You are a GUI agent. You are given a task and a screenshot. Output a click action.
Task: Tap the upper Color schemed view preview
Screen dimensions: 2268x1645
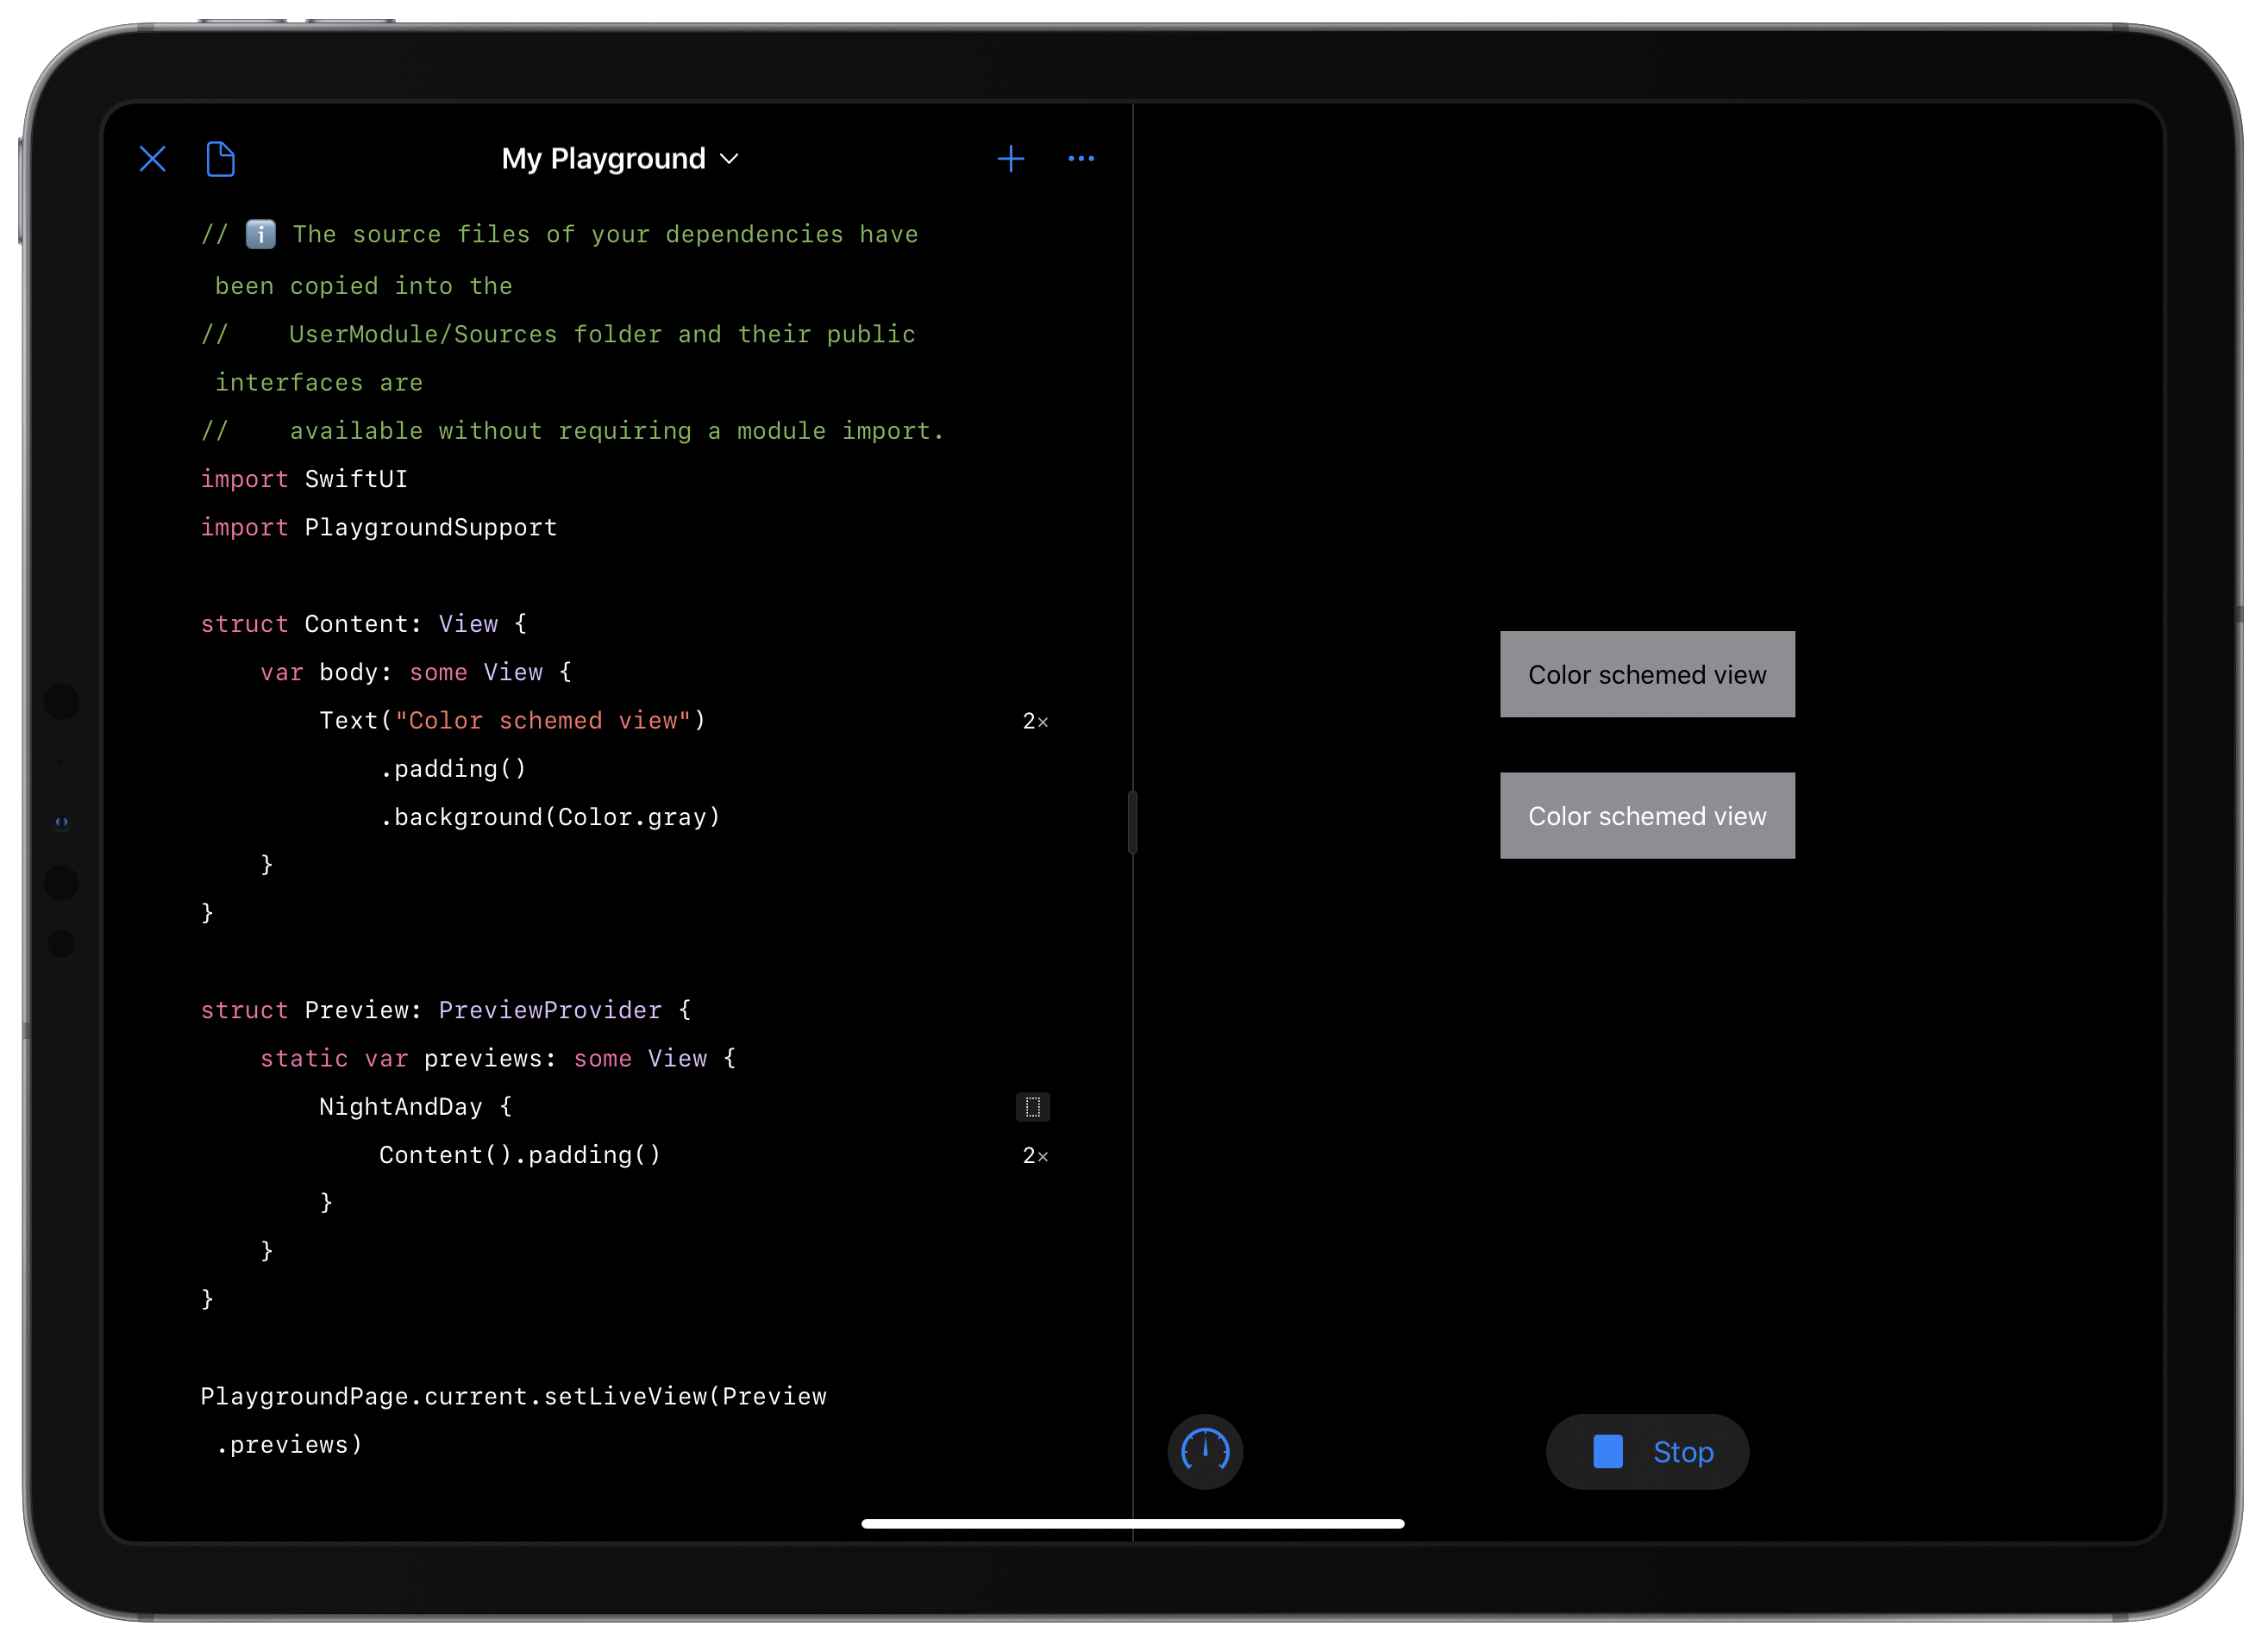coord(1646,674)
